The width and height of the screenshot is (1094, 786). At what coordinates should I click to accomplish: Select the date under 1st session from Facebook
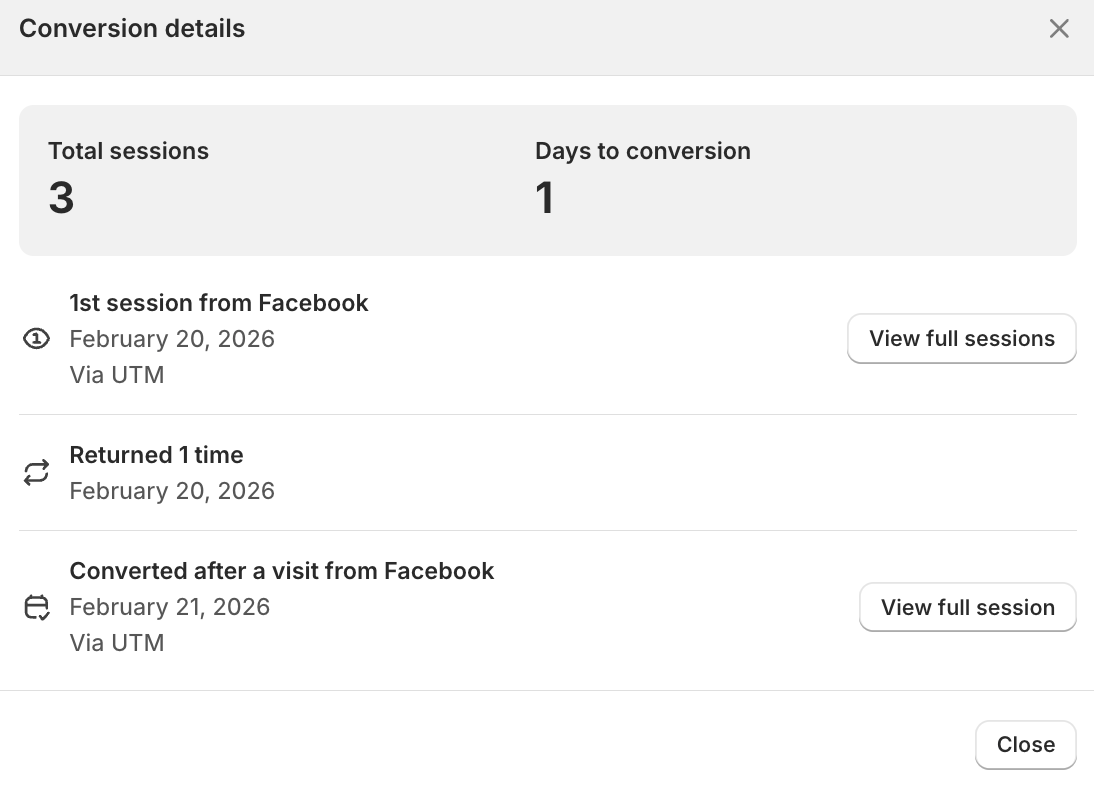(172, 339)
